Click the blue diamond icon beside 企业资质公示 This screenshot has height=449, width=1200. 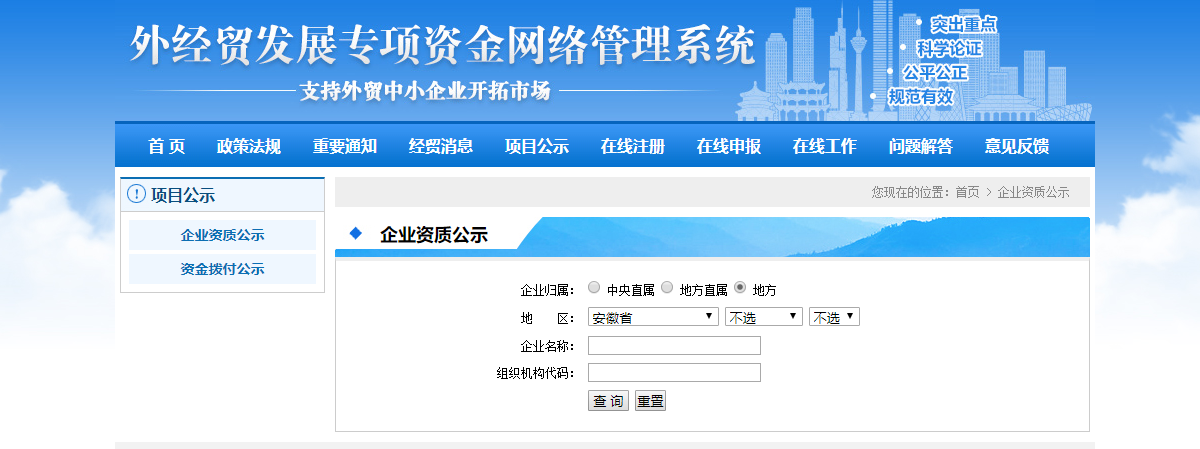click(355, 234)
